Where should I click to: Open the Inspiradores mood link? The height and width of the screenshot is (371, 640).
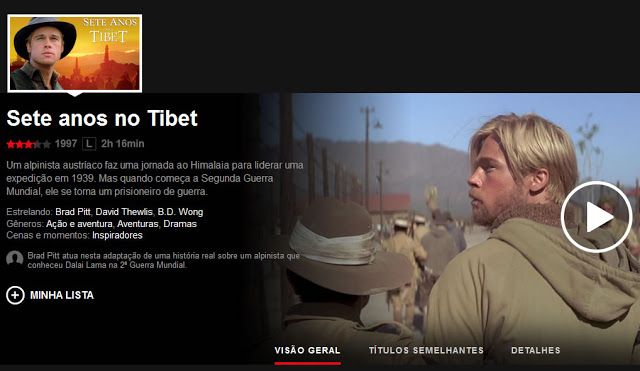117,235
